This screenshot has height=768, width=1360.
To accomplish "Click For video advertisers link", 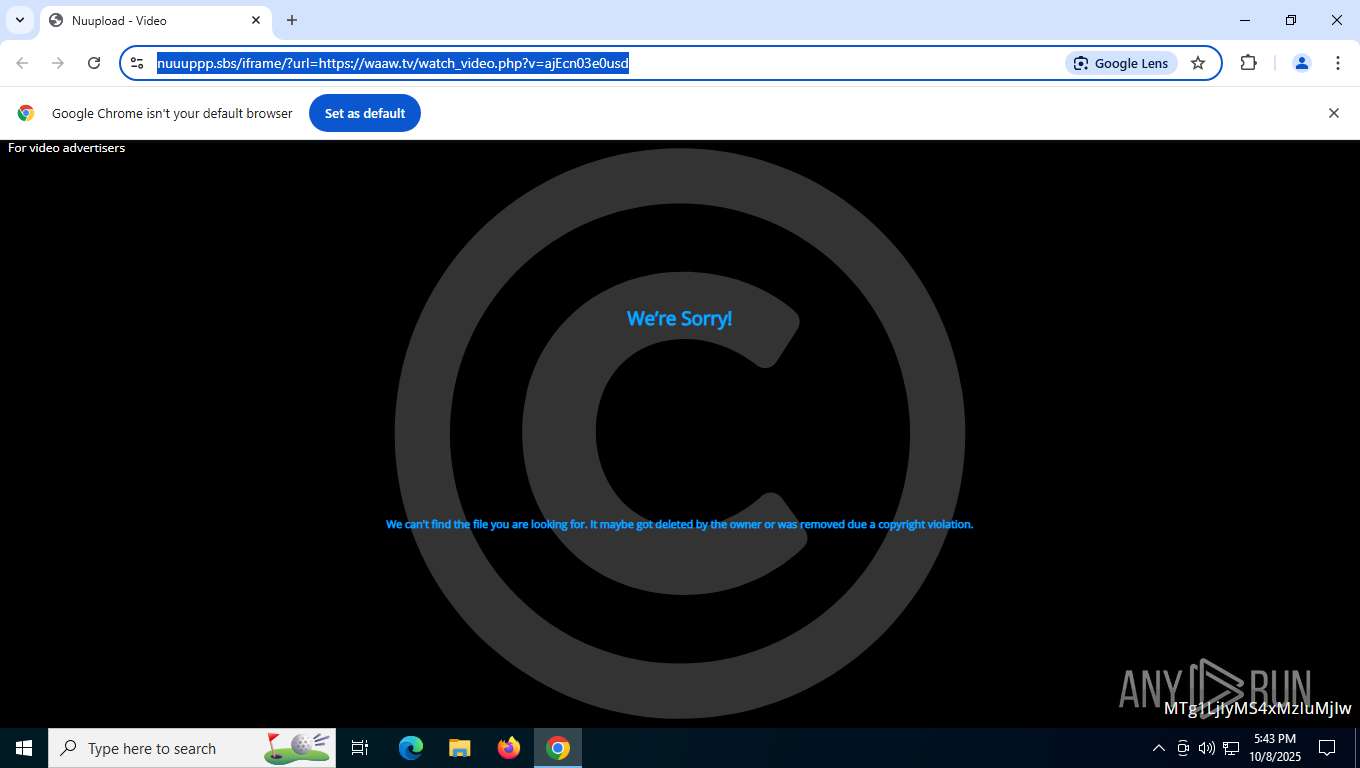I will coord(67,148).
